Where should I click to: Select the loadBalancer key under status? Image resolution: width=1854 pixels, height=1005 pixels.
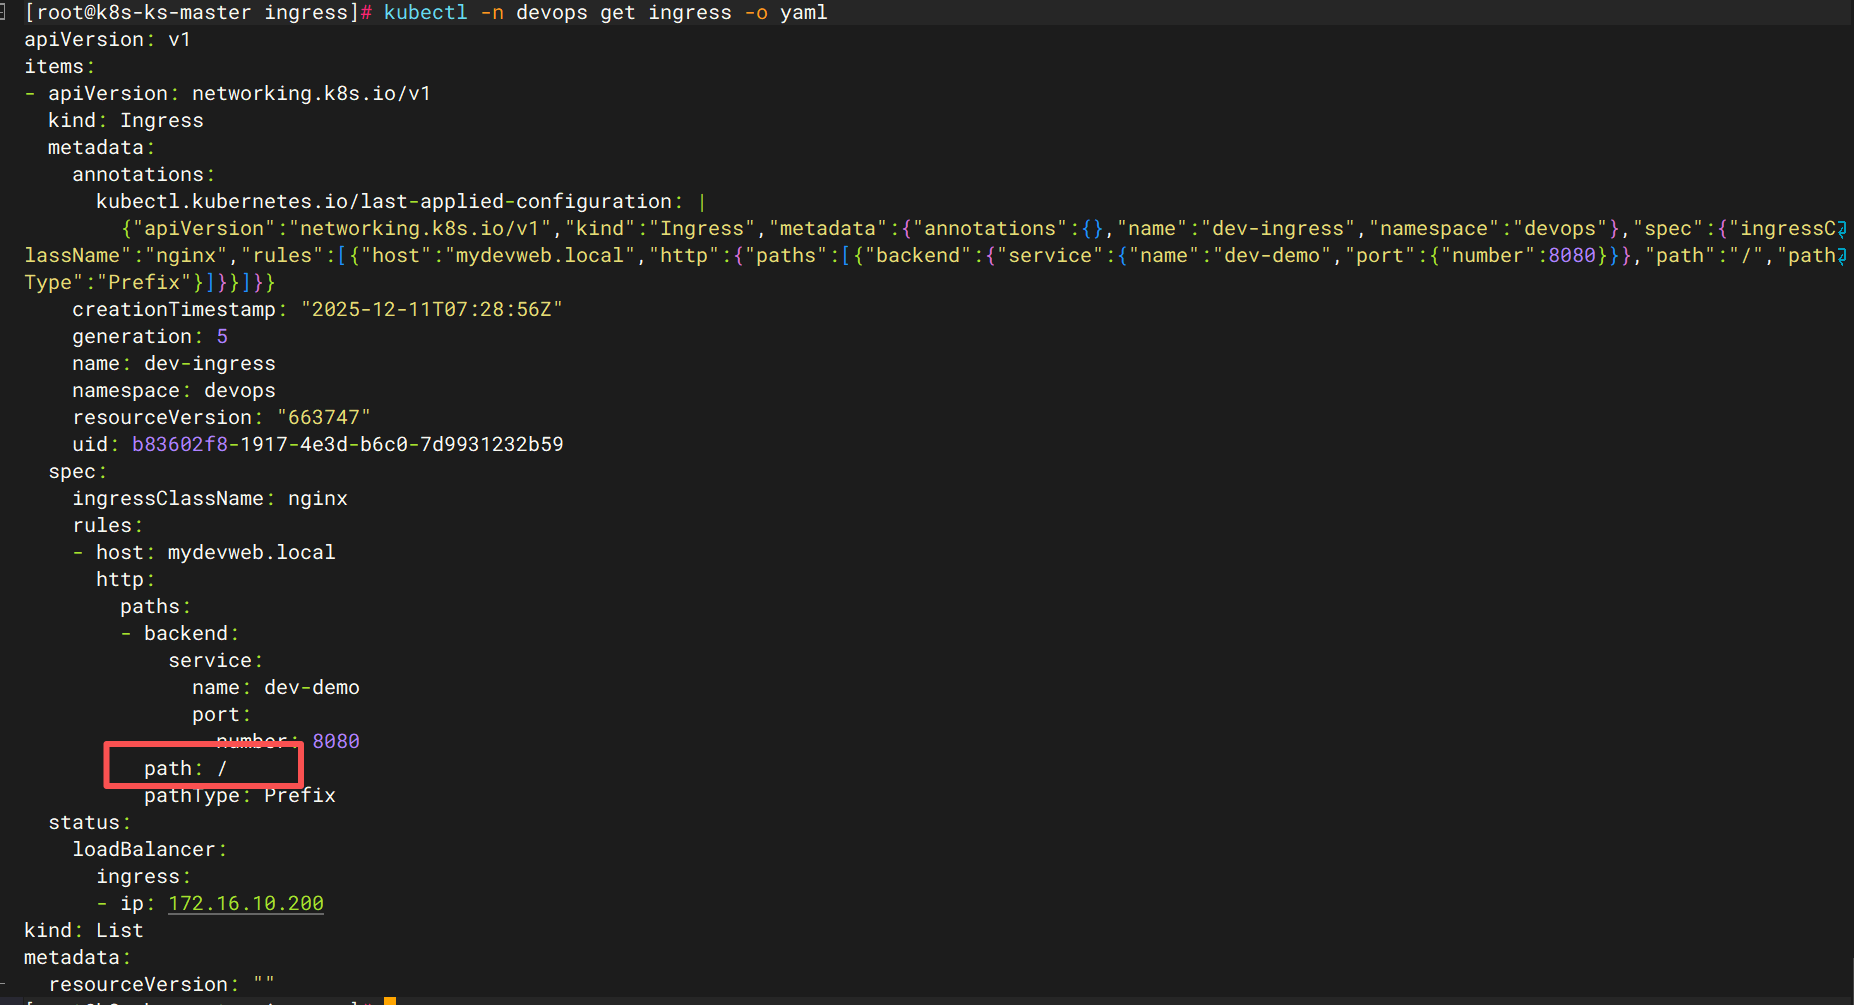click(144, 849)
